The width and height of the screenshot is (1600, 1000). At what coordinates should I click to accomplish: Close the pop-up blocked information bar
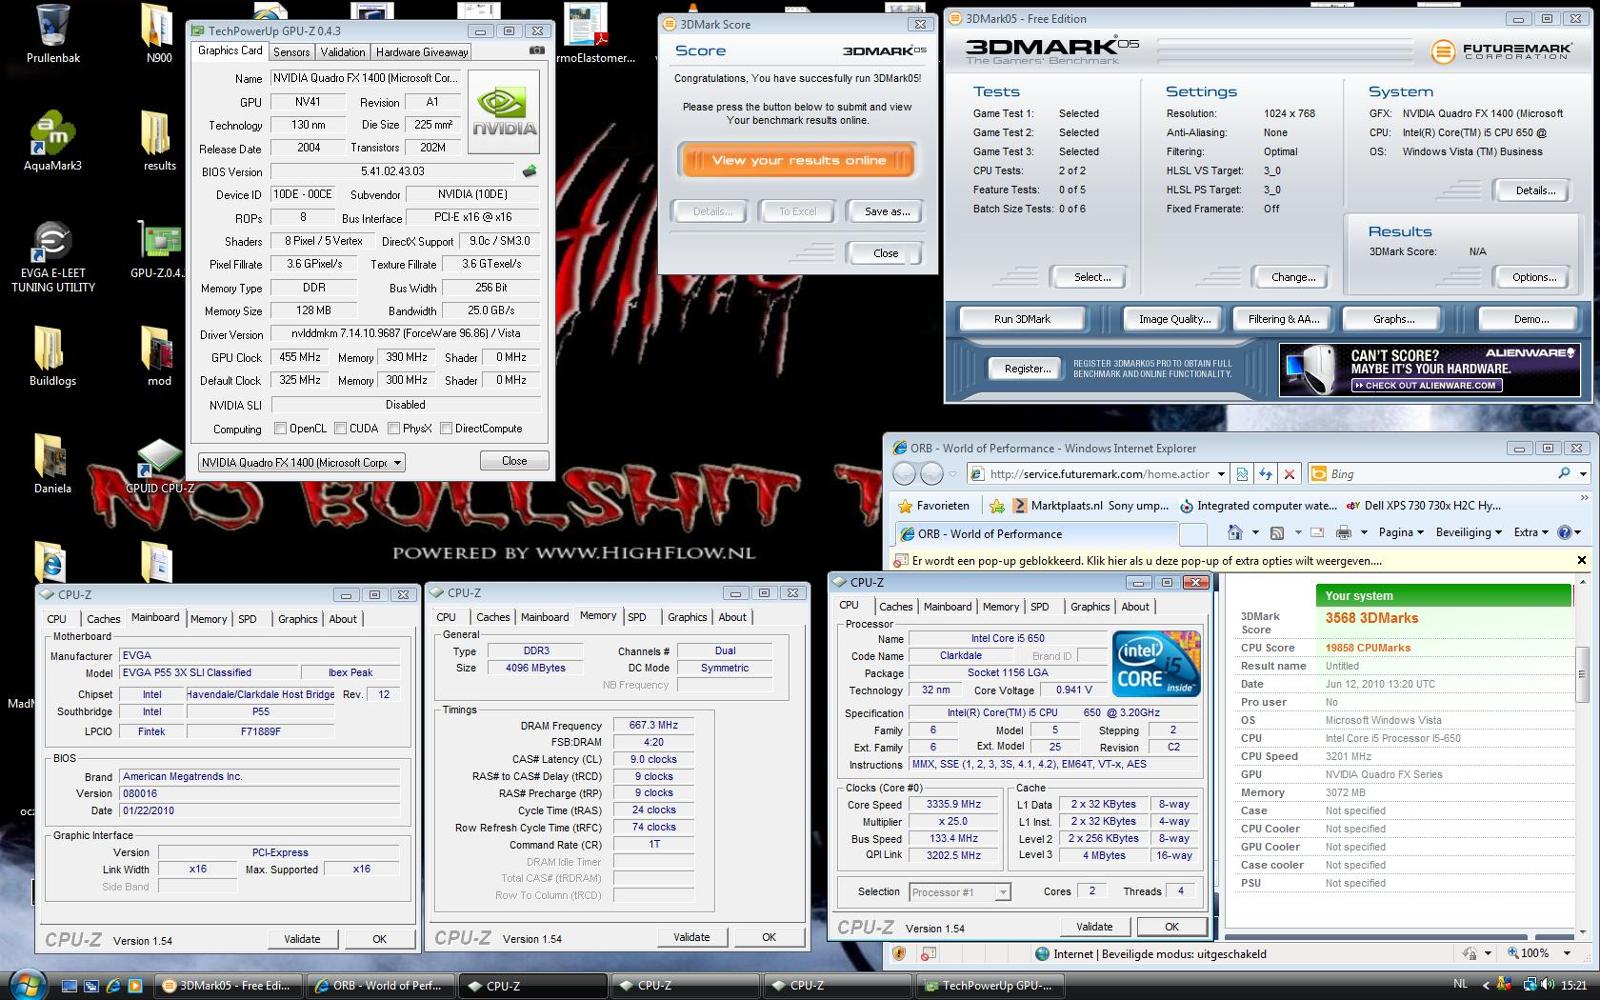1581,560
